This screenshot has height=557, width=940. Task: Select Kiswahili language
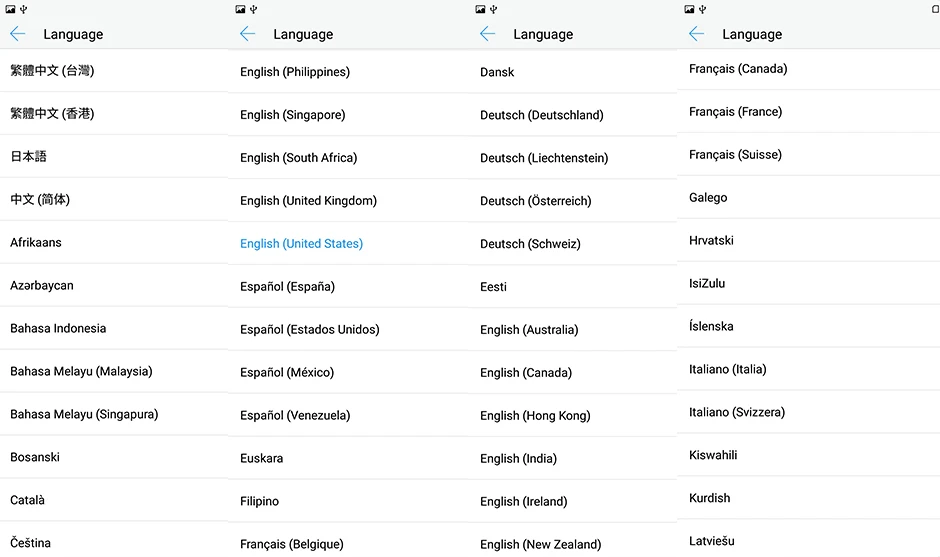coord(713,455)
